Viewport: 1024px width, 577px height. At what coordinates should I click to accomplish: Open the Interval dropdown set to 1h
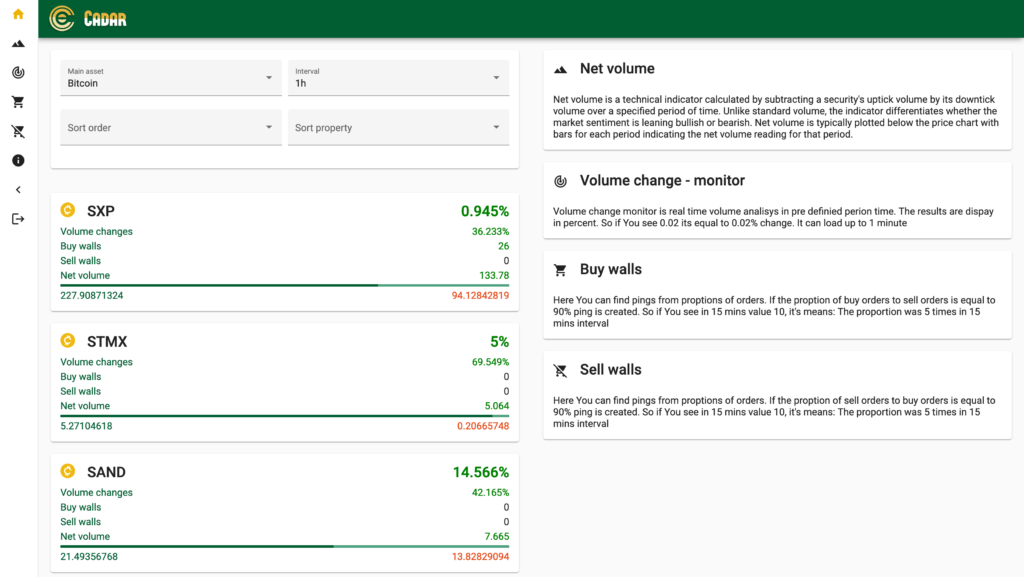(x=398, y=77)
